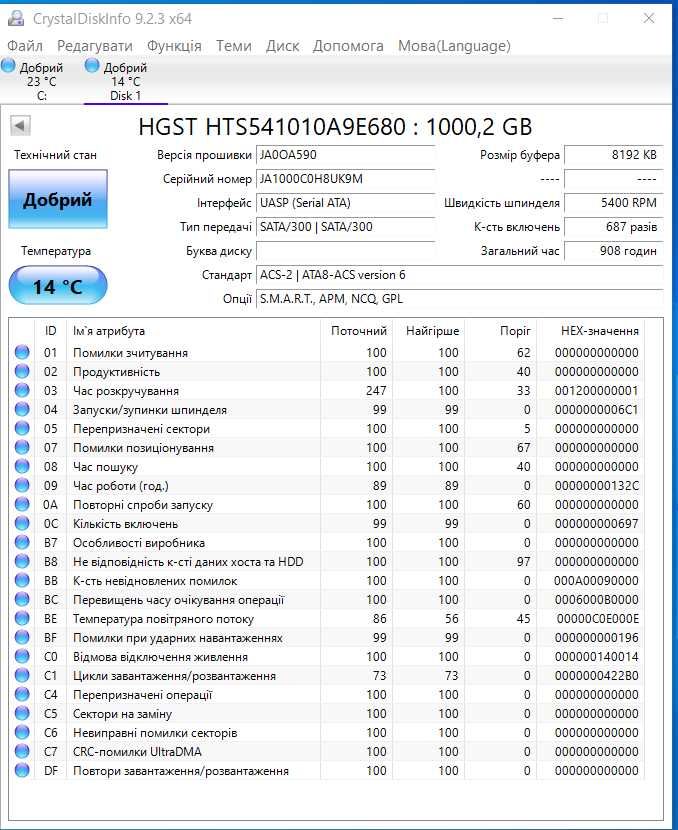The image size is (678, 830).
Task: Minimize the CrystalDiskInfo window
Action: pos(558,19)
